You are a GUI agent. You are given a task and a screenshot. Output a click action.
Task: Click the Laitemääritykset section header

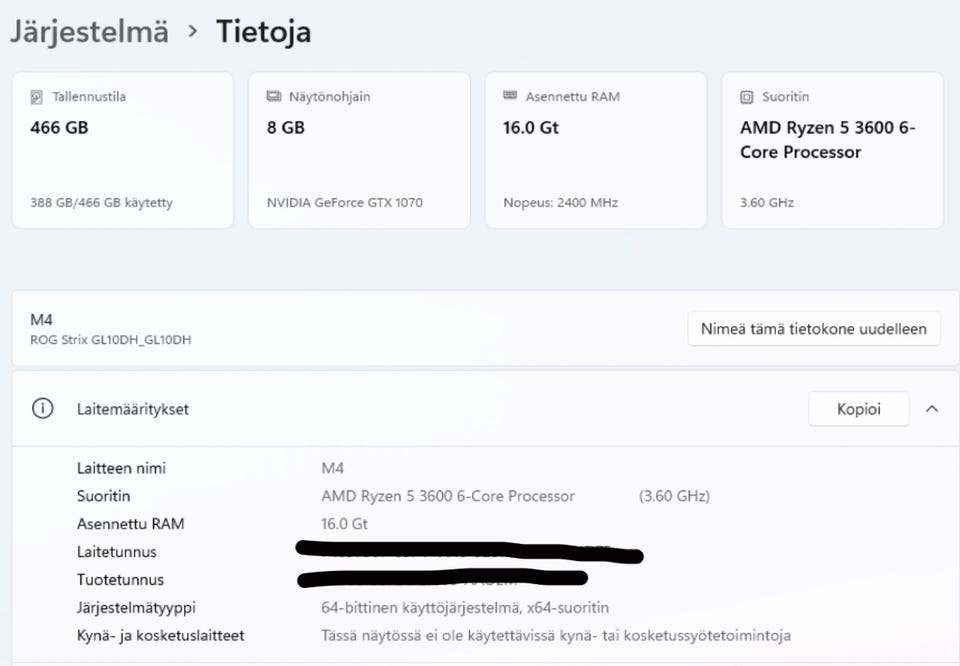point(133,409)
